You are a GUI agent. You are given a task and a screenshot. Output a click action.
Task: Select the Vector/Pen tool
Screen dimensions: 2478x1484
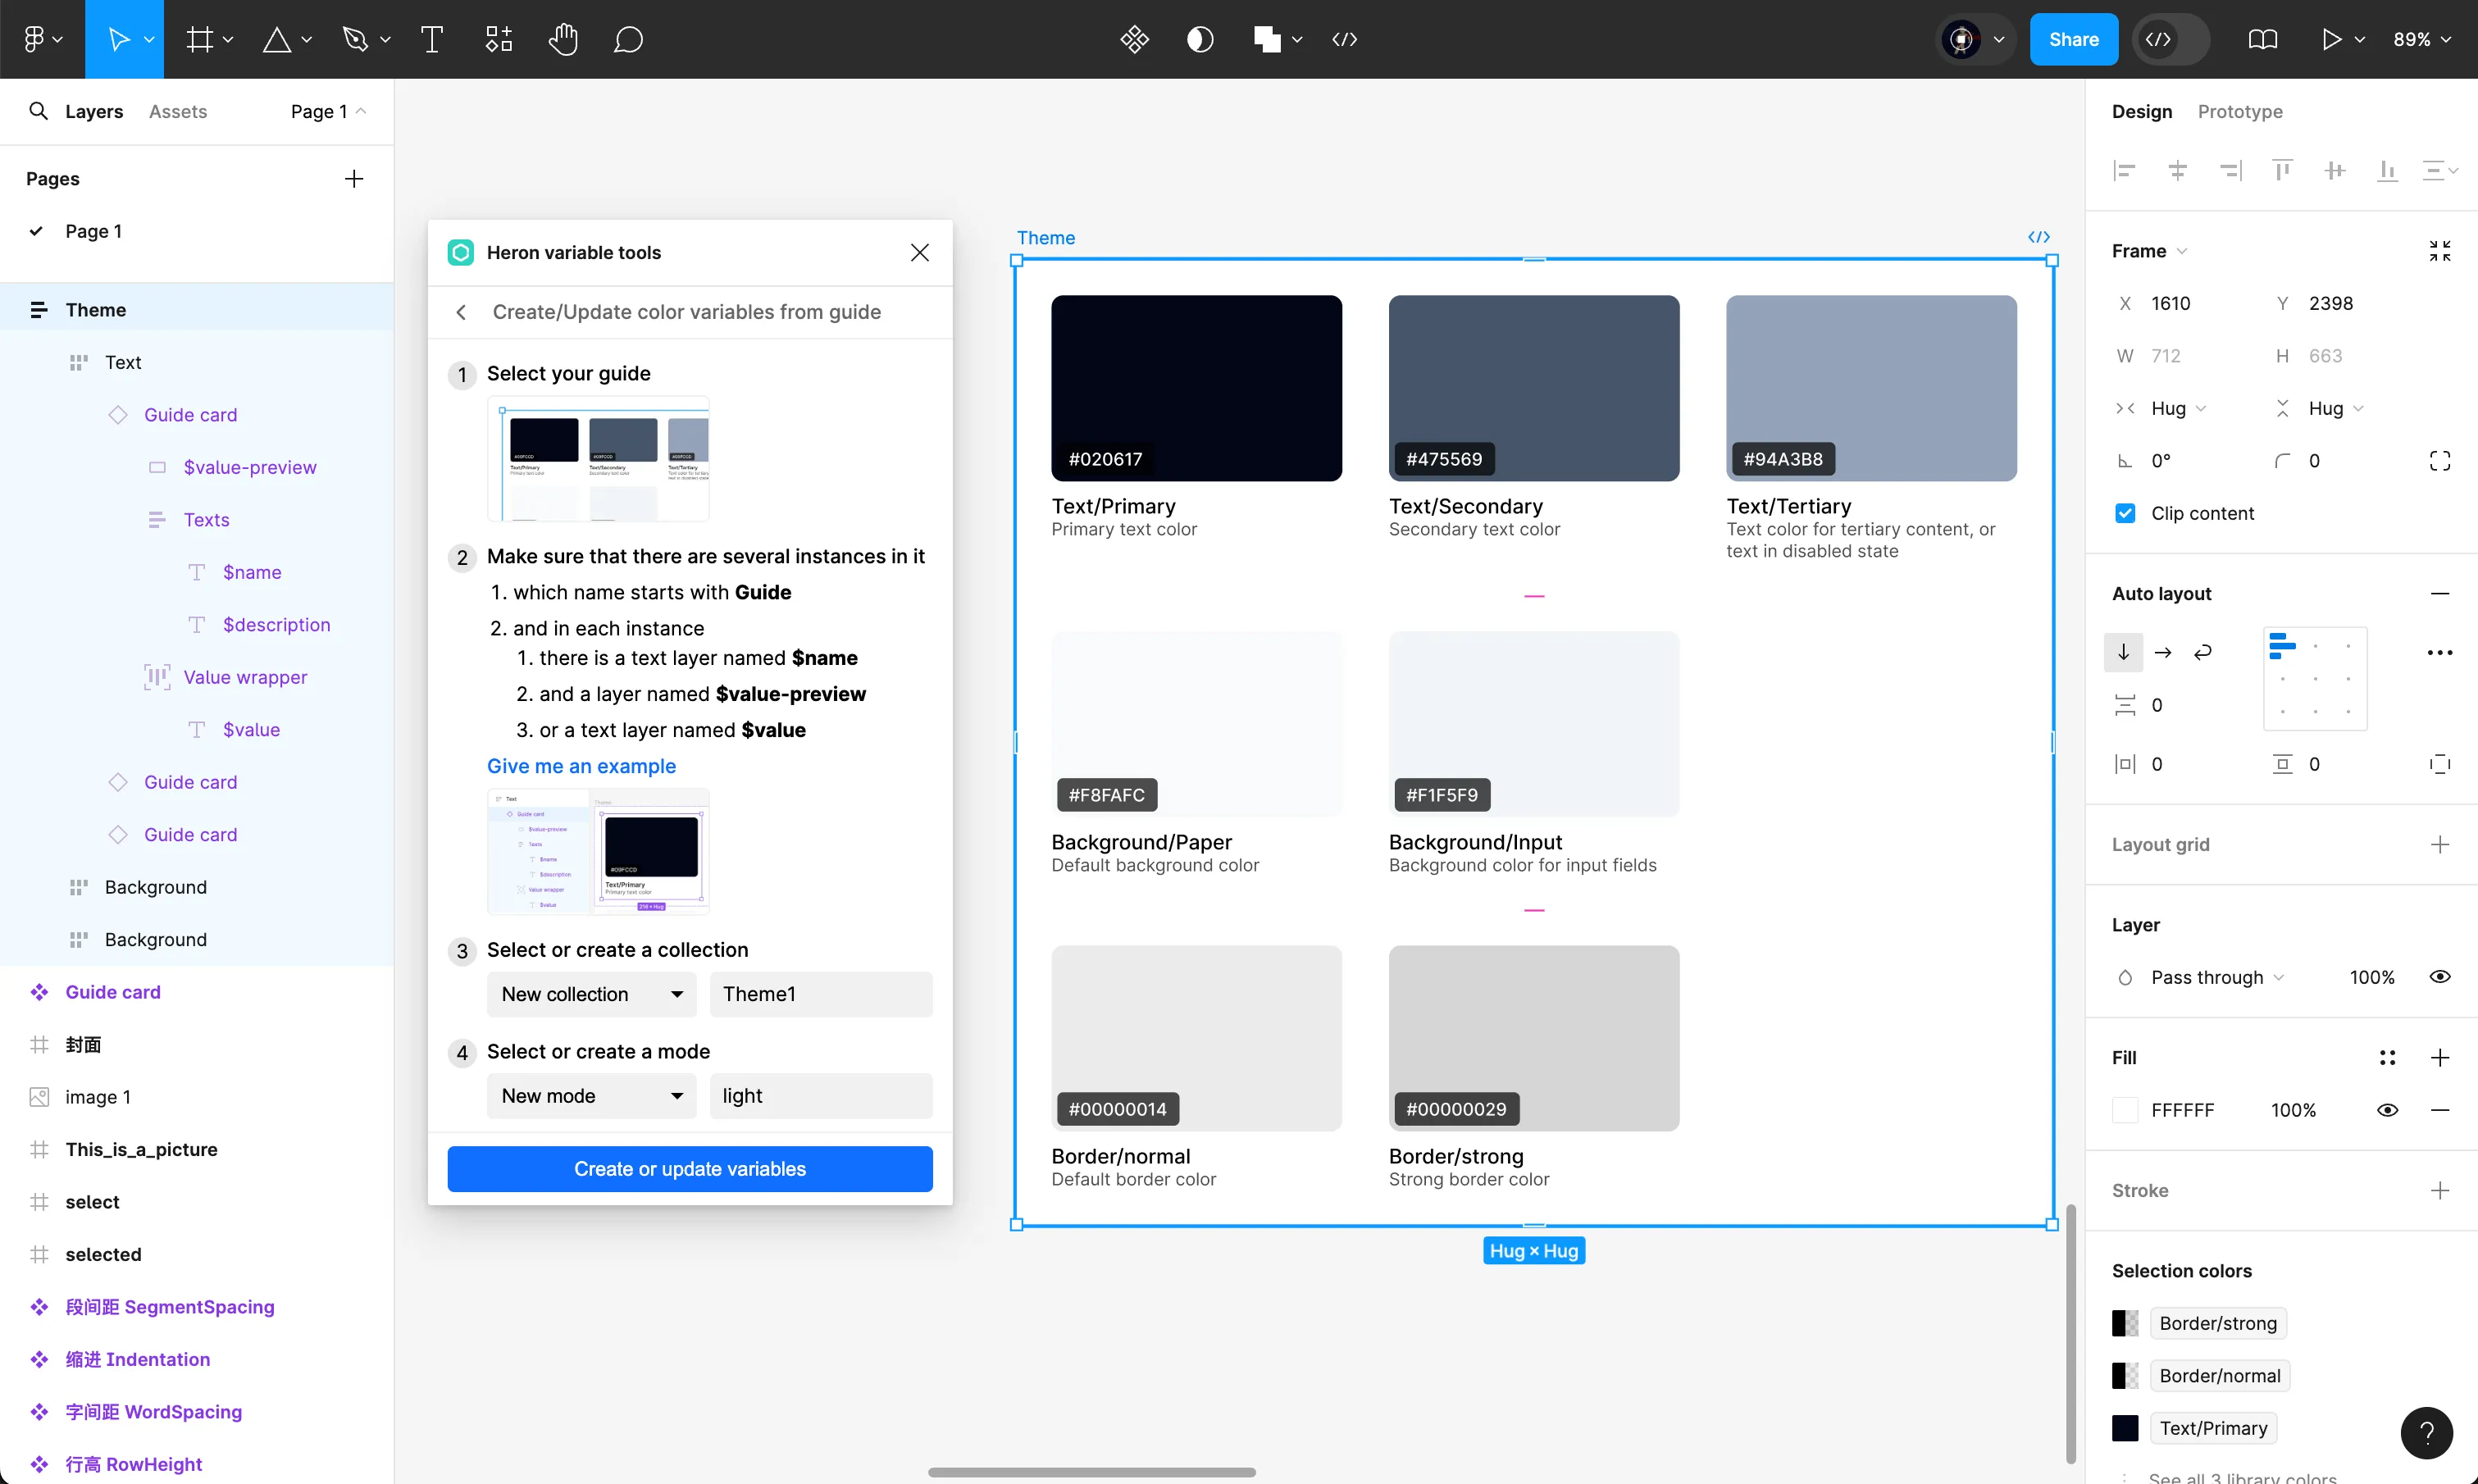(353, 39)
